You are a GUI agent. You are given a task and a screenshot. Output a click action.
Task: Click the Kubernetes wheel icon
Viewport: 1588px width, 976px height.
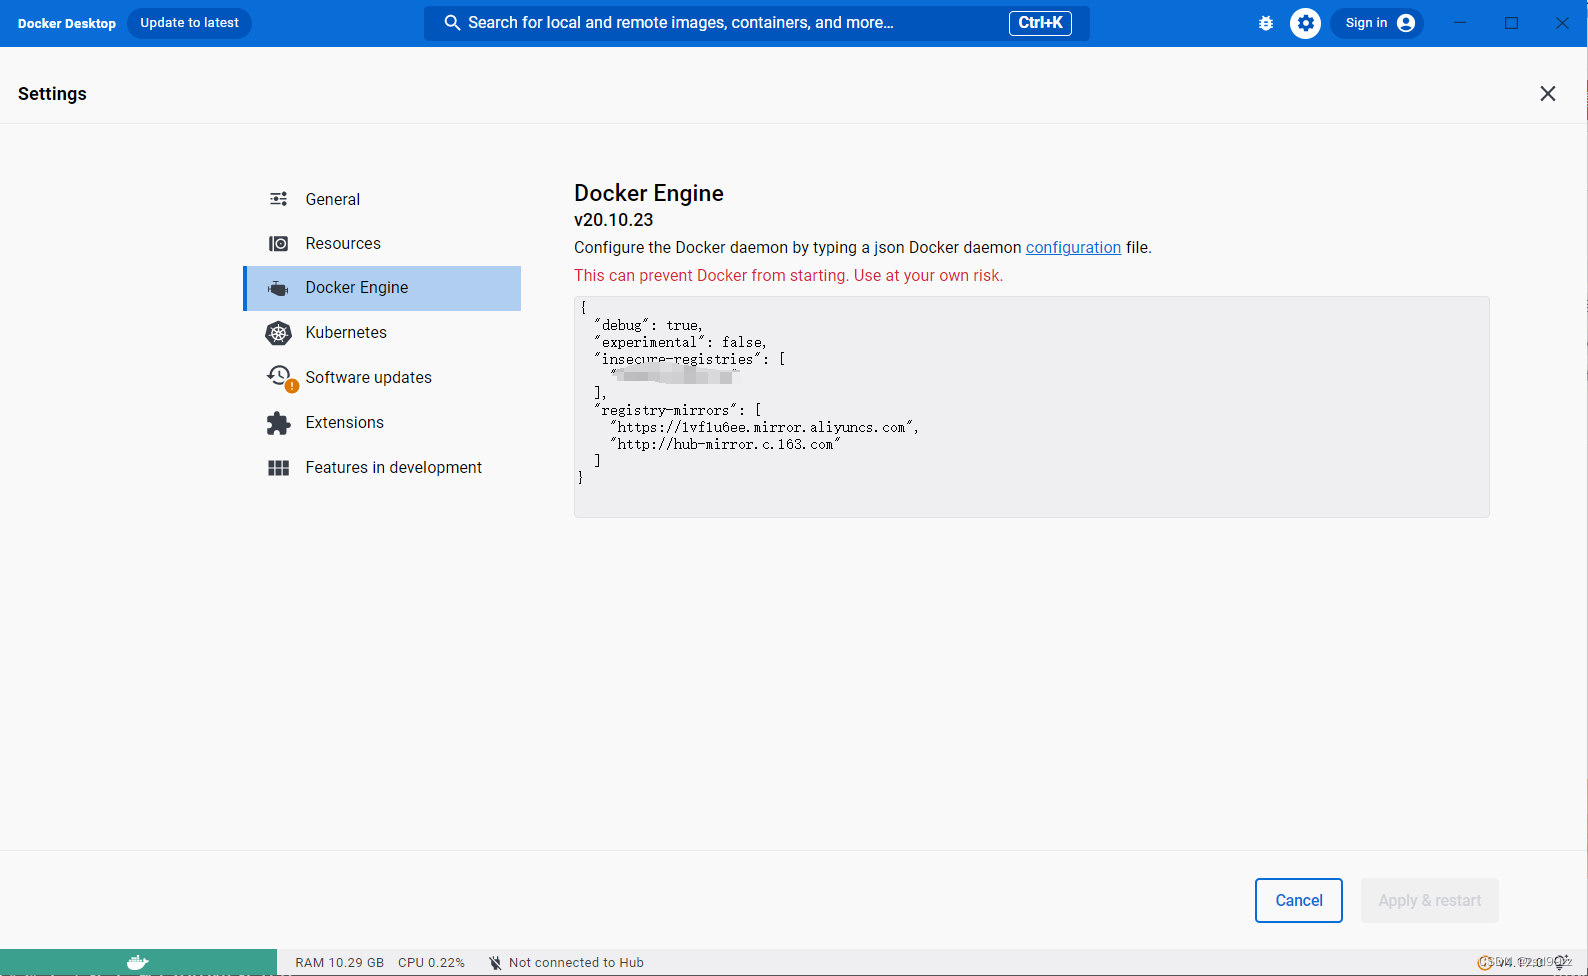point(279,333)
